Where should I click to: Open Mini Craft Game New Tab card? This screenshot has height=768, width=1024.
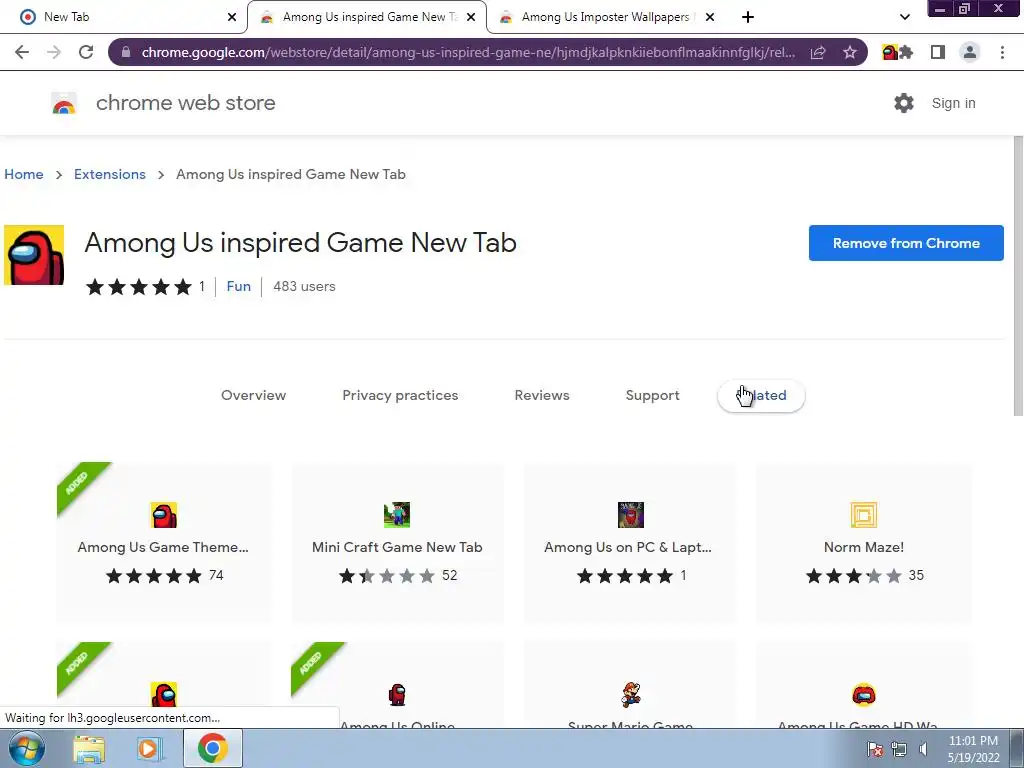click(397, 543)
